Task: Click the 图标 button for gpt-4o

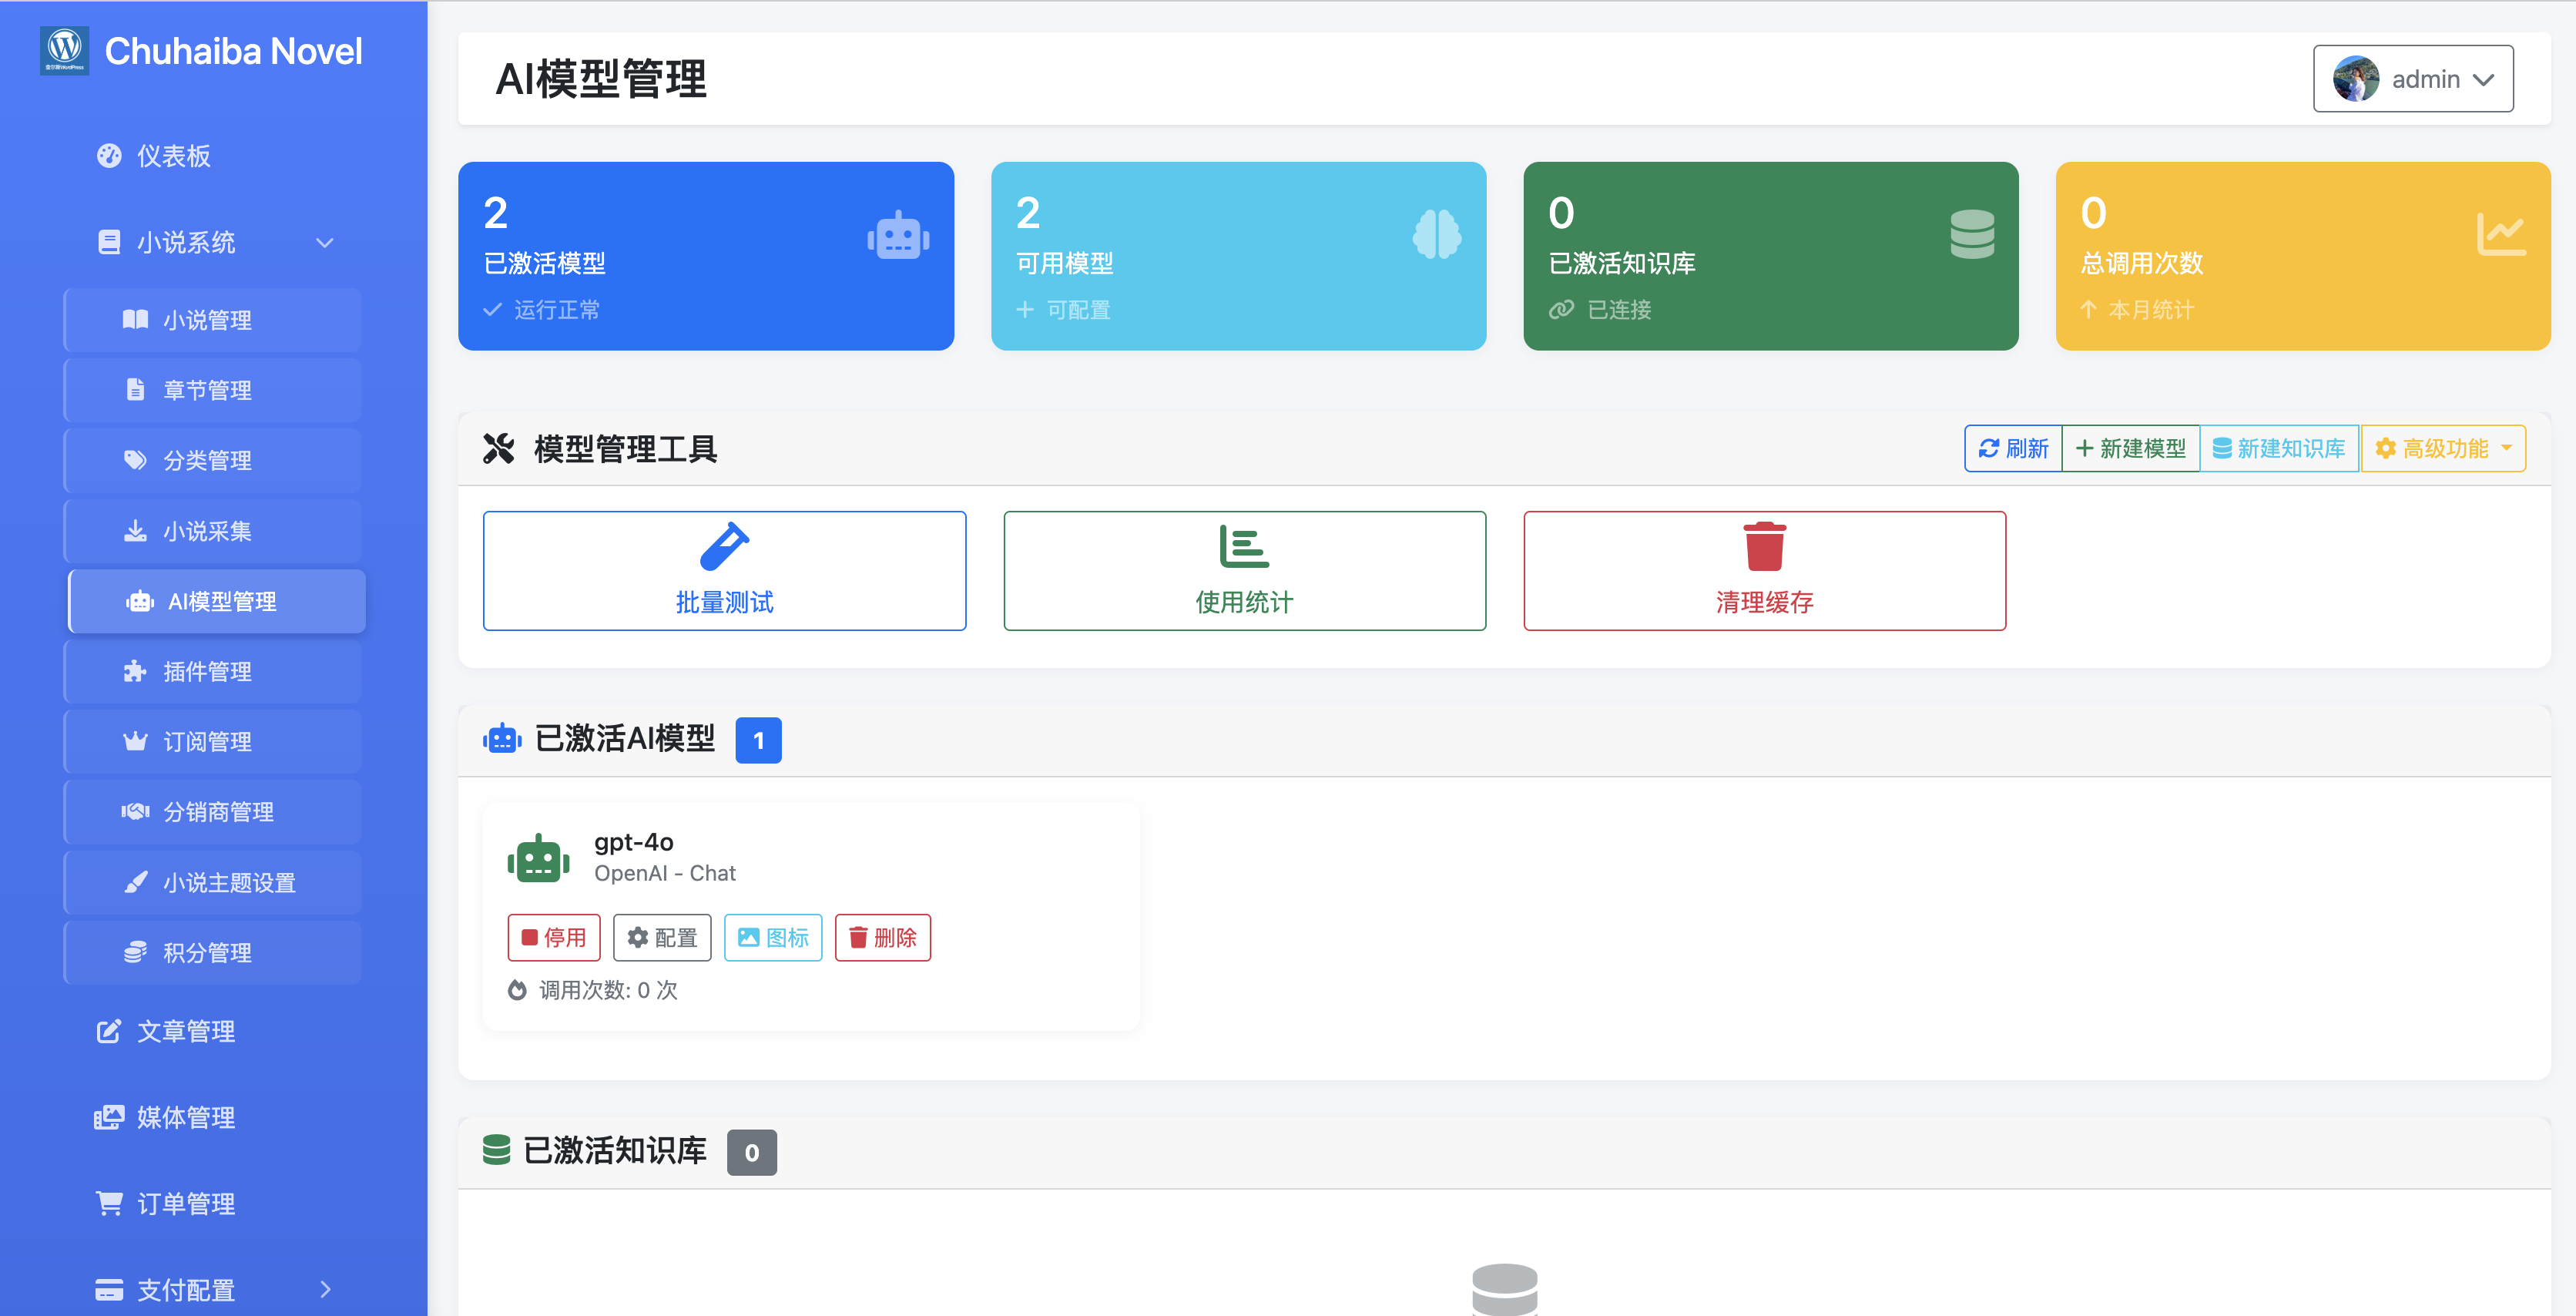Action: [773, 937]
